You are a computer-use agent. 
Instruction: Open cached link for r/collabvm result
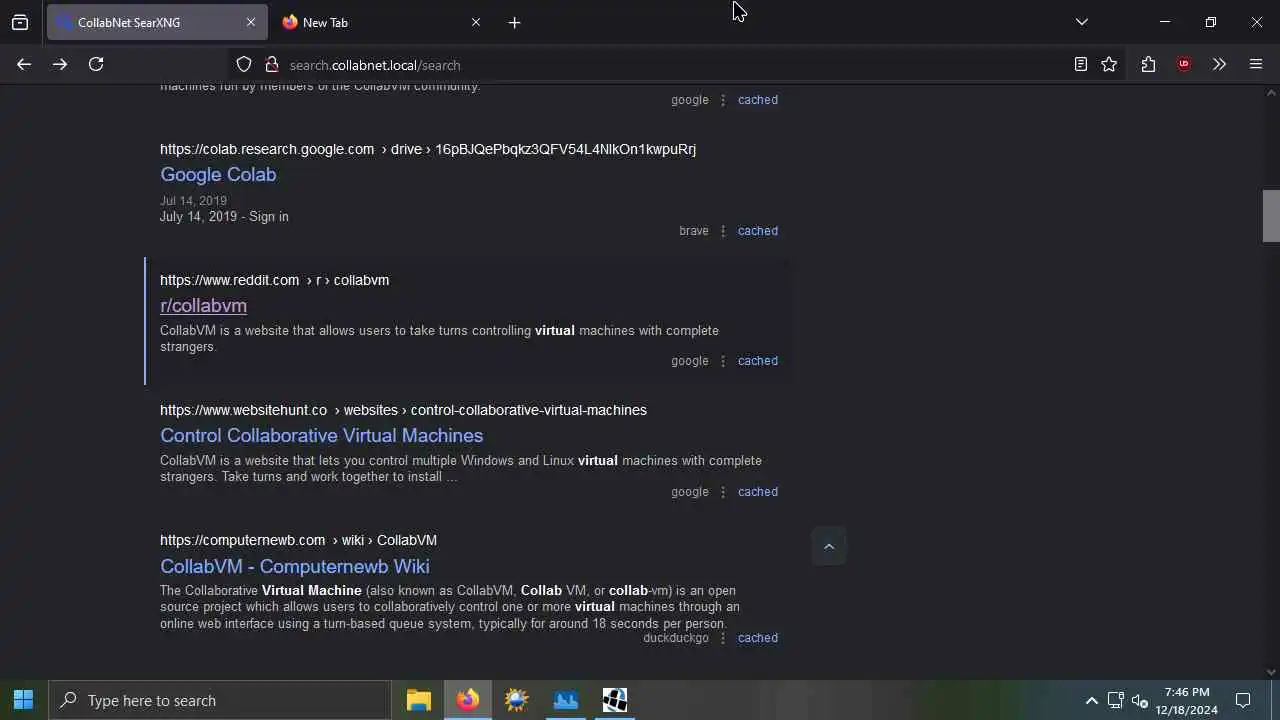coord(757,361)
